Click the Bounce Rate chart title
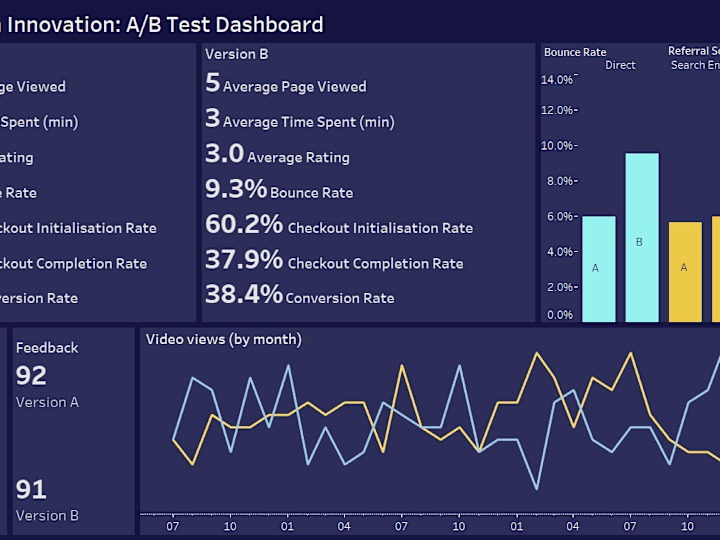Viewport: 720px width, 540px height. [575, 52]
